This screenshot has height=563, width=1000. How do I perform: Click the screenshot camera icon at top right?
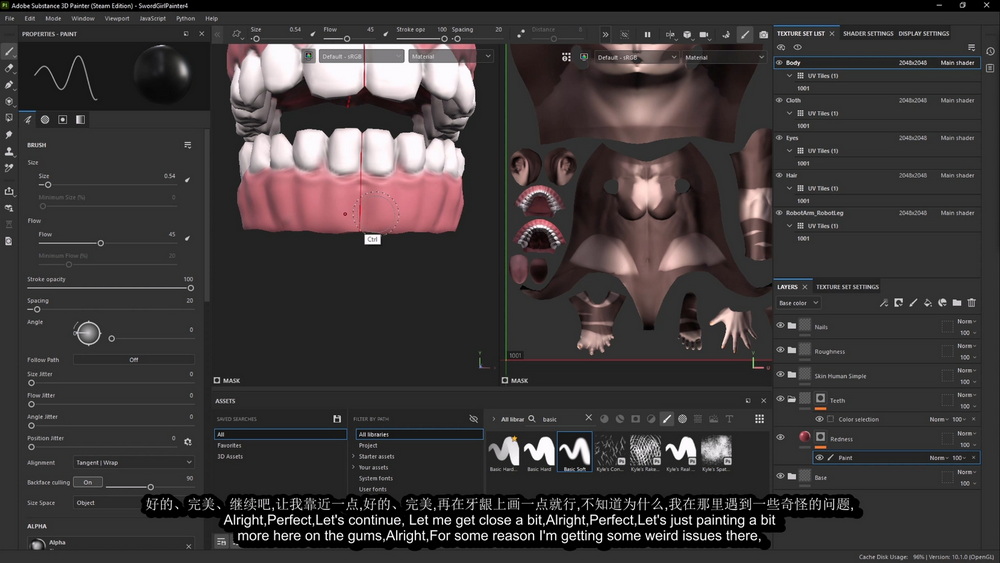(763, 34)
